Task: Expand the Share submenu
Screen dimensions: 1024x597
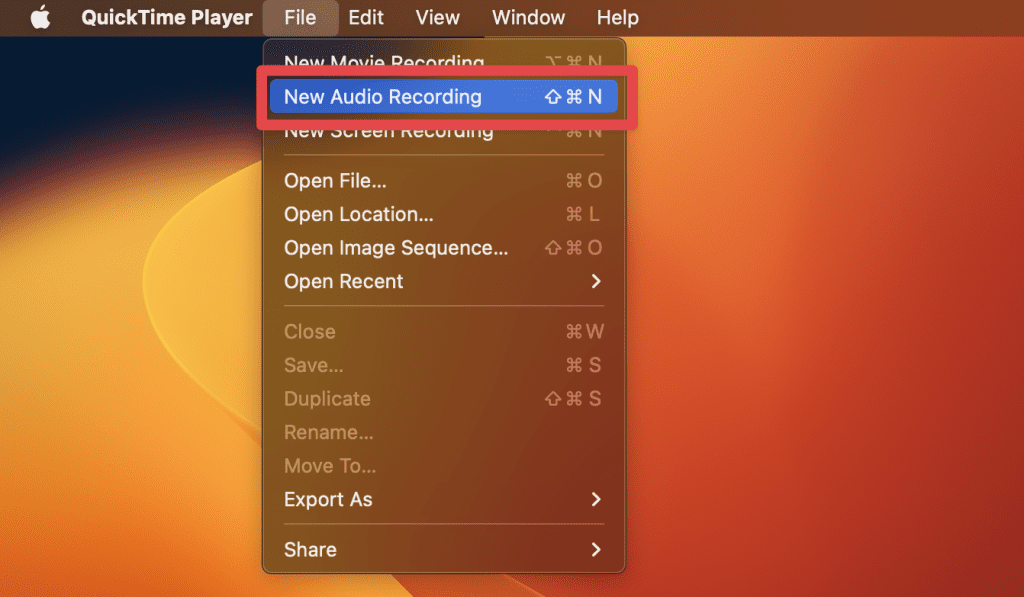Action: pos(444,550)
